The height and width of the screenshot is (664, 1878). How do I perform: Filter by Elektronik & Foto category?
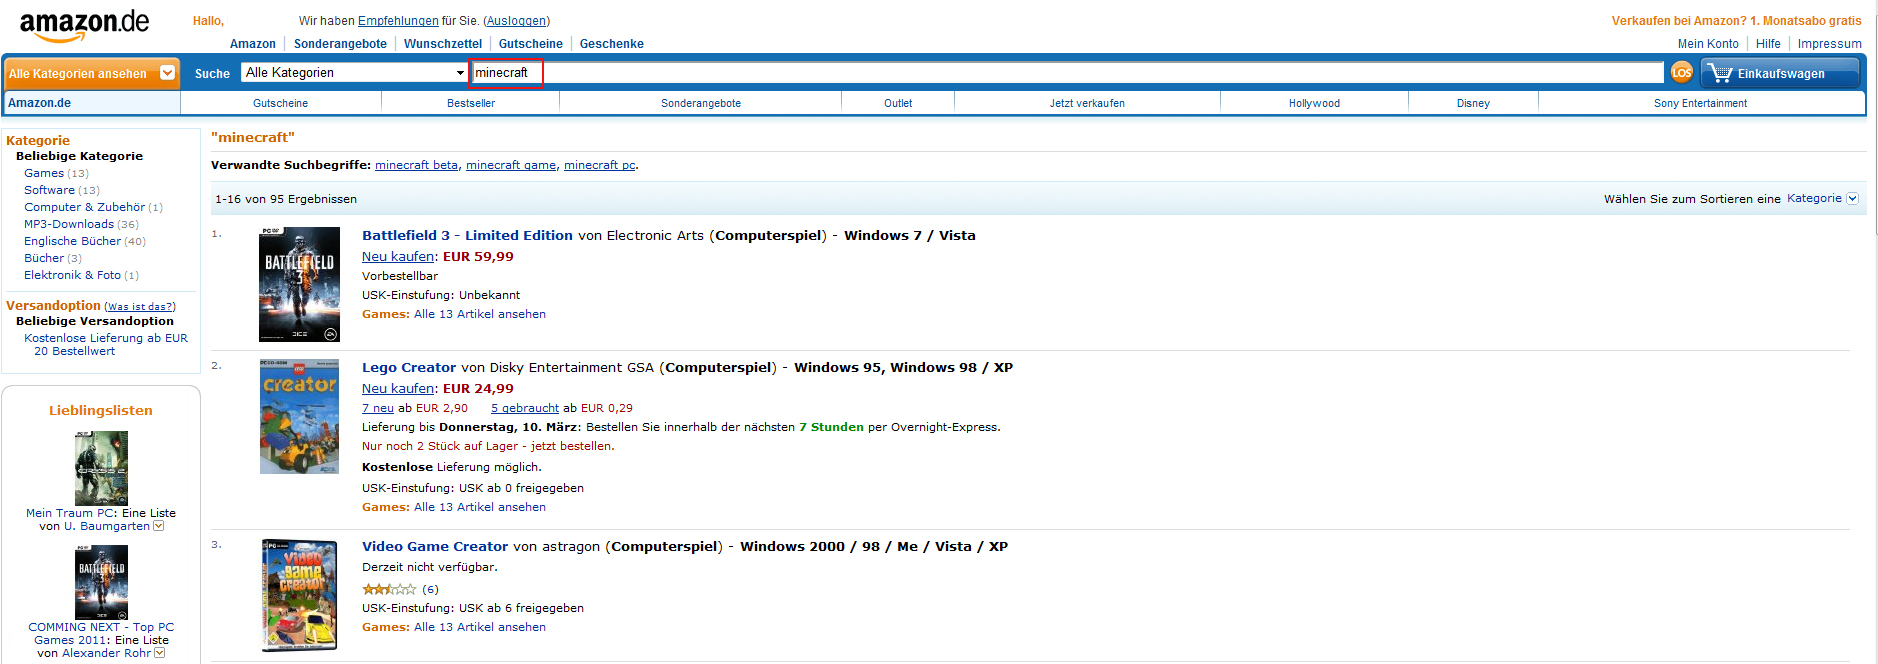coord(72,275)
